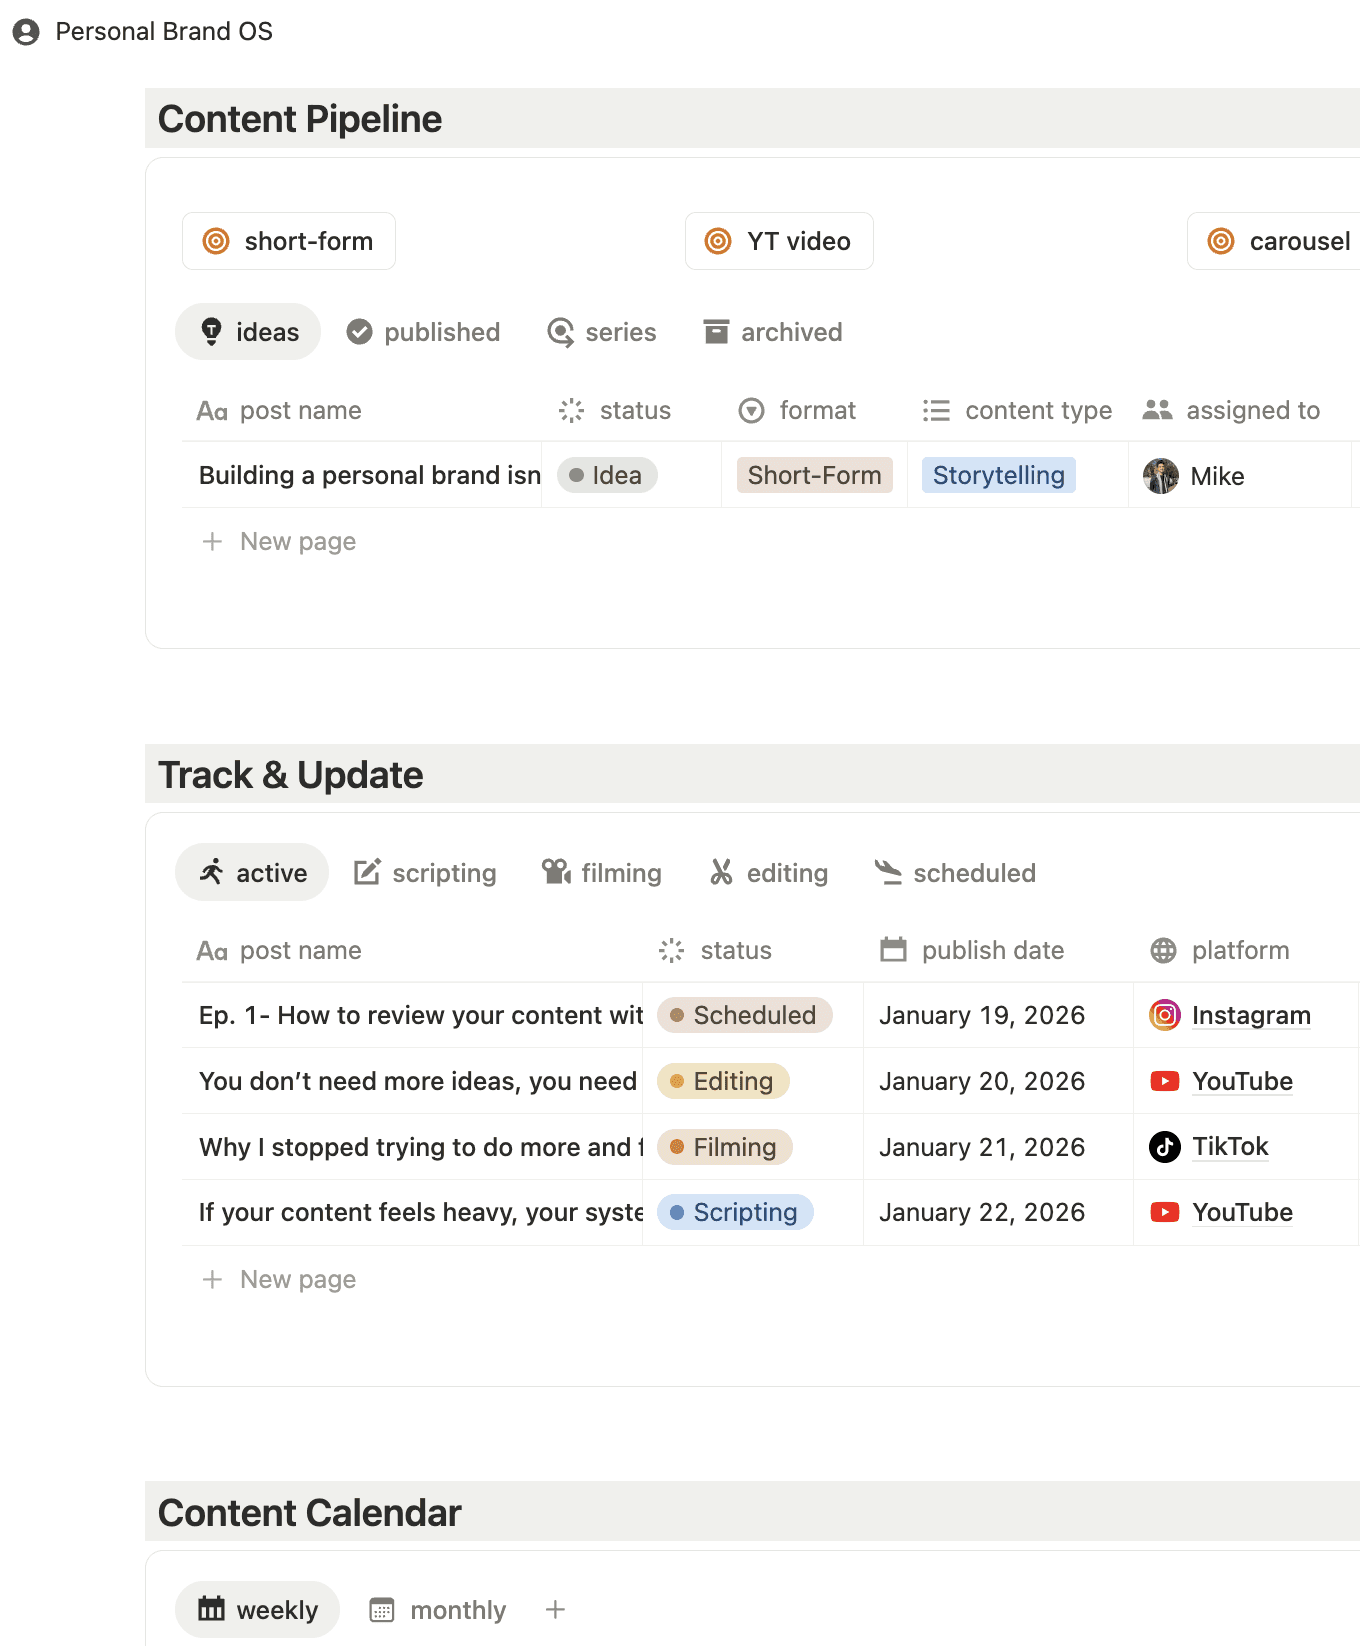Switch calendar to monthly view

coord(438,1609)
